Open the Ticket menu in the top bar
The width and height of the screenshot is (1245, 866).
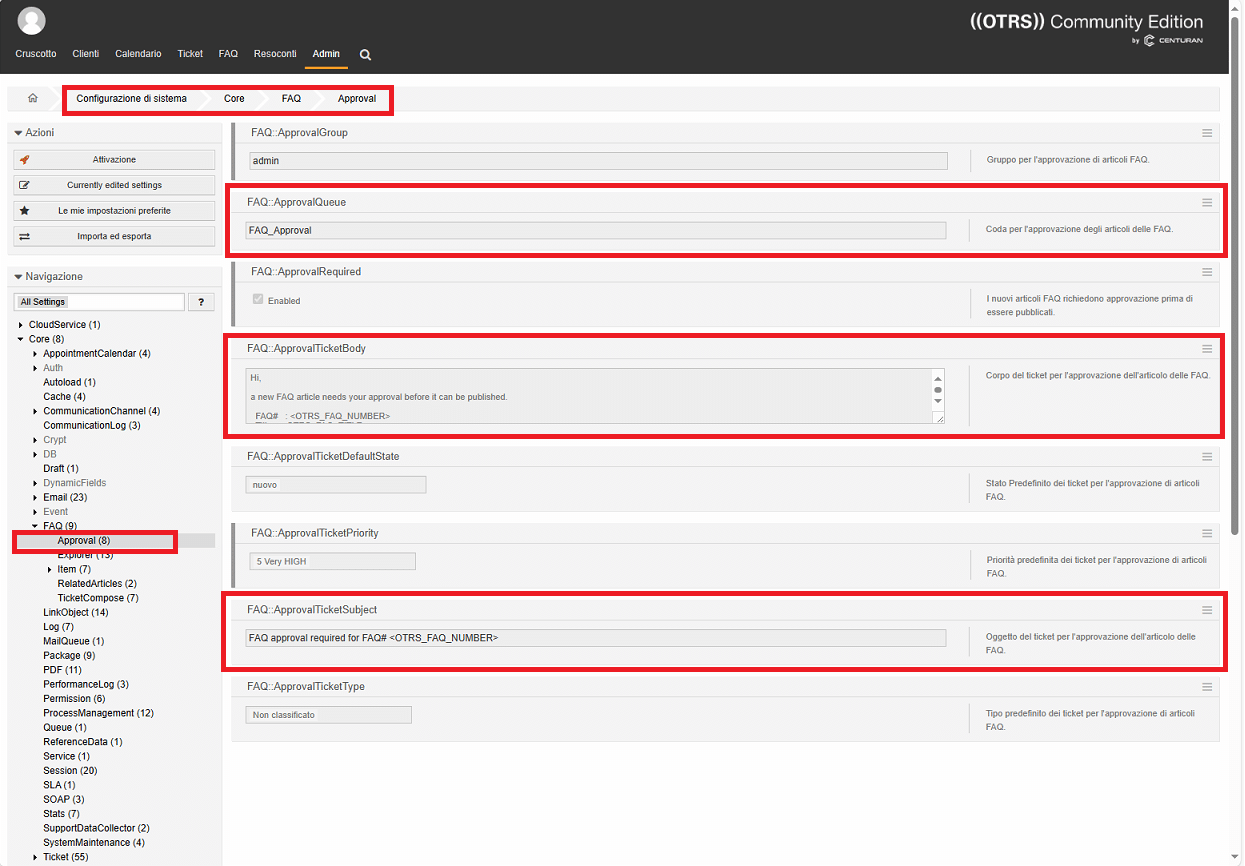tap(190, 54)
